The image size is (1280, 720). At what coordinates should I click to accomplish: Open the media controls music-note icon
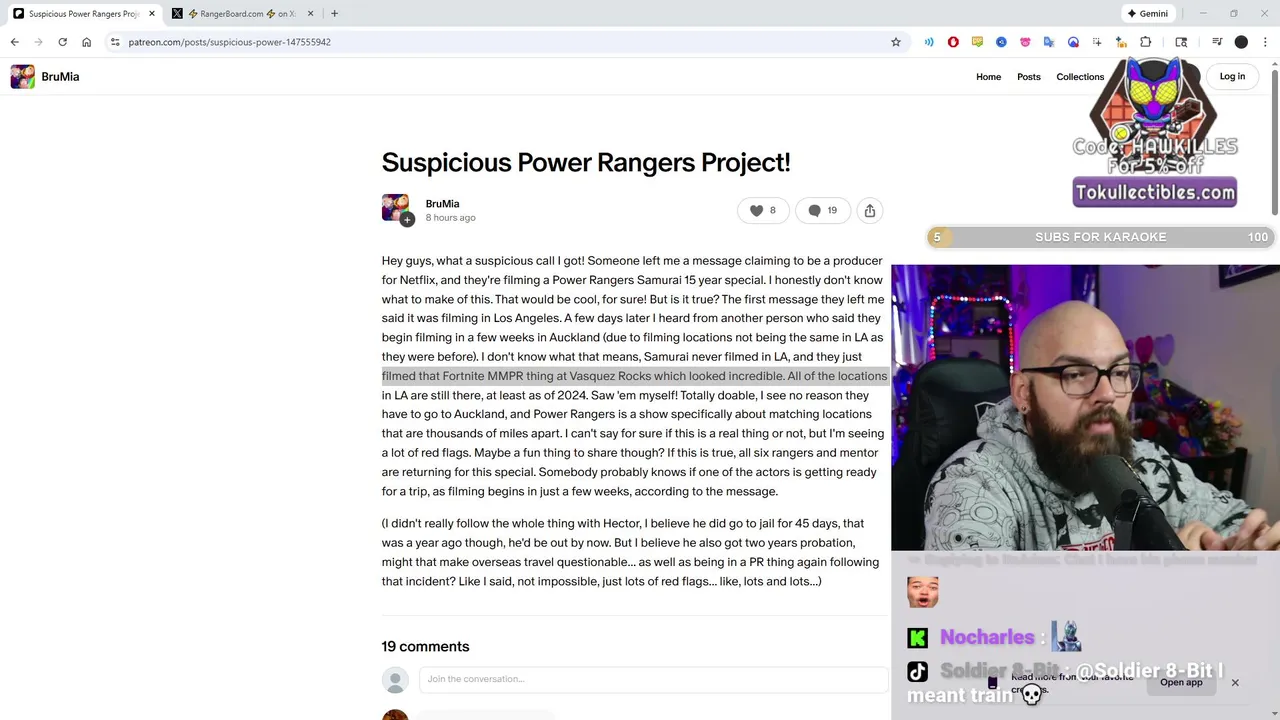click(x=1217, y=42)
